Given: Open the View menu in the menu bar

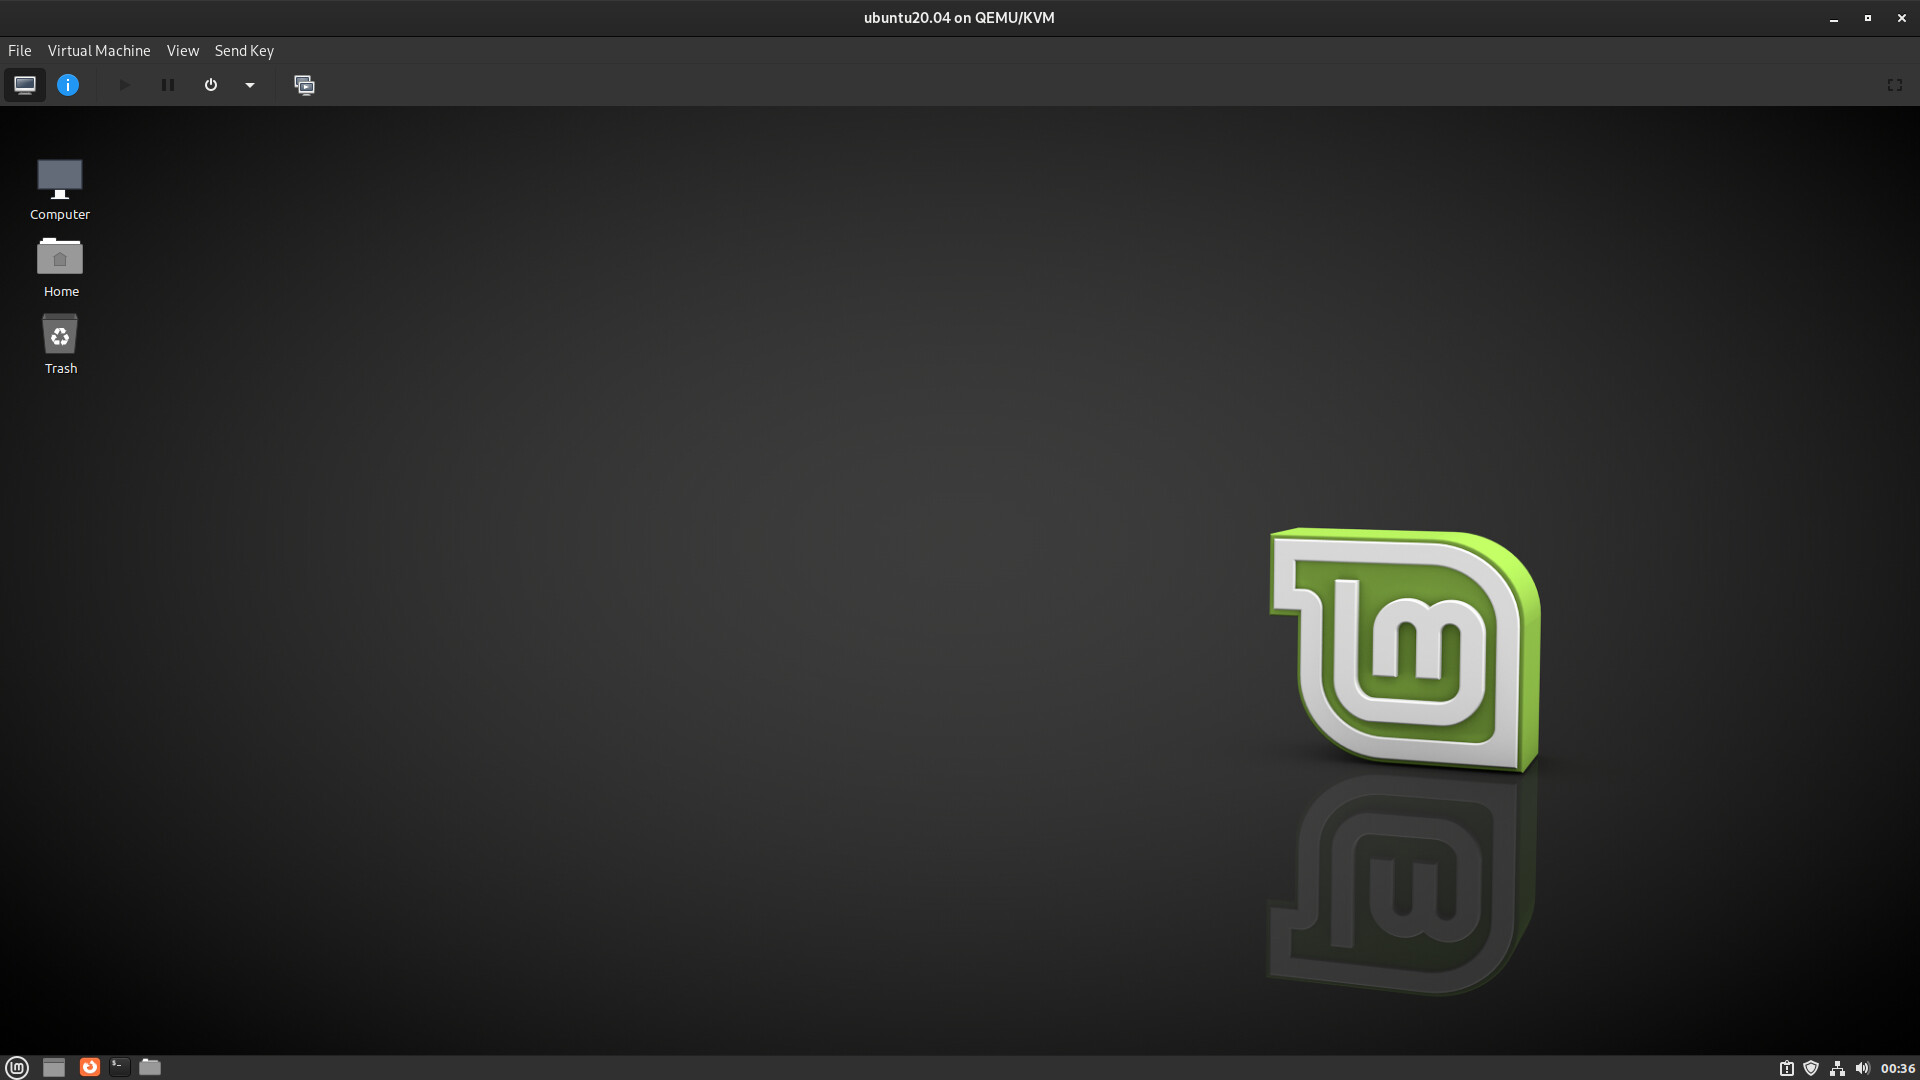Looking at the screenshot, I should 182,50.
